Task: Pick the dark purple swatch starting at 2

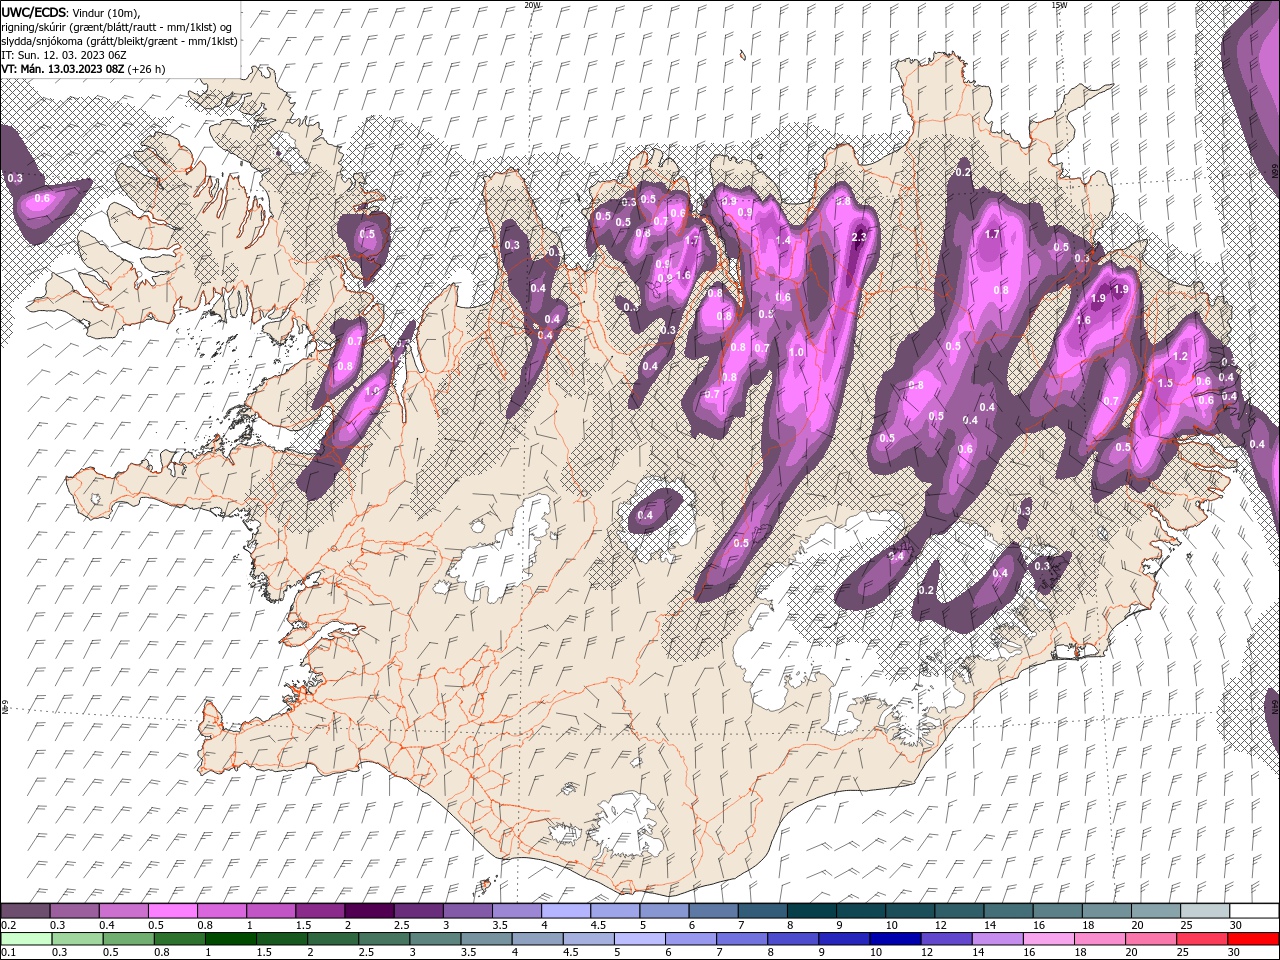Action: [368, 911]
